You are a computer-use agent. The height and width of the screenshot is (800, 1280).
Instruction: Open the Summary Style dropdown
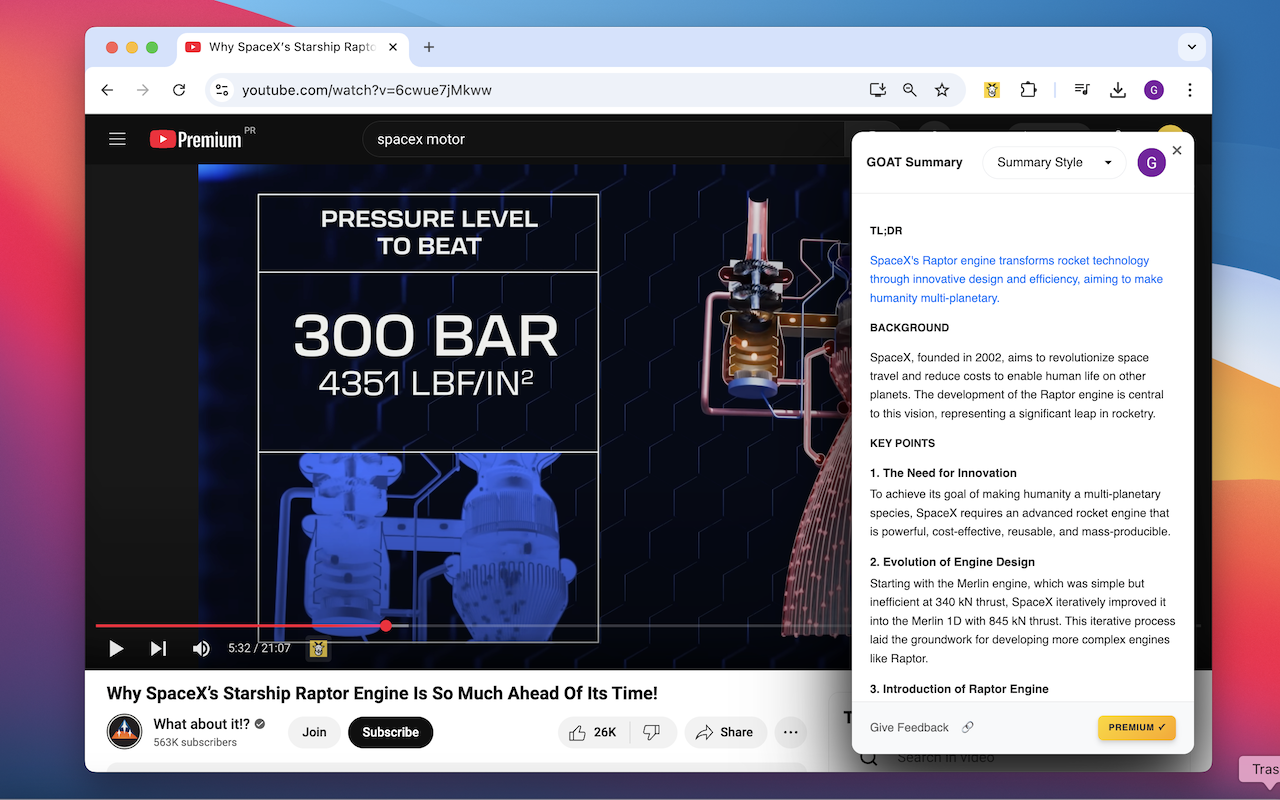click(1054, 162)
